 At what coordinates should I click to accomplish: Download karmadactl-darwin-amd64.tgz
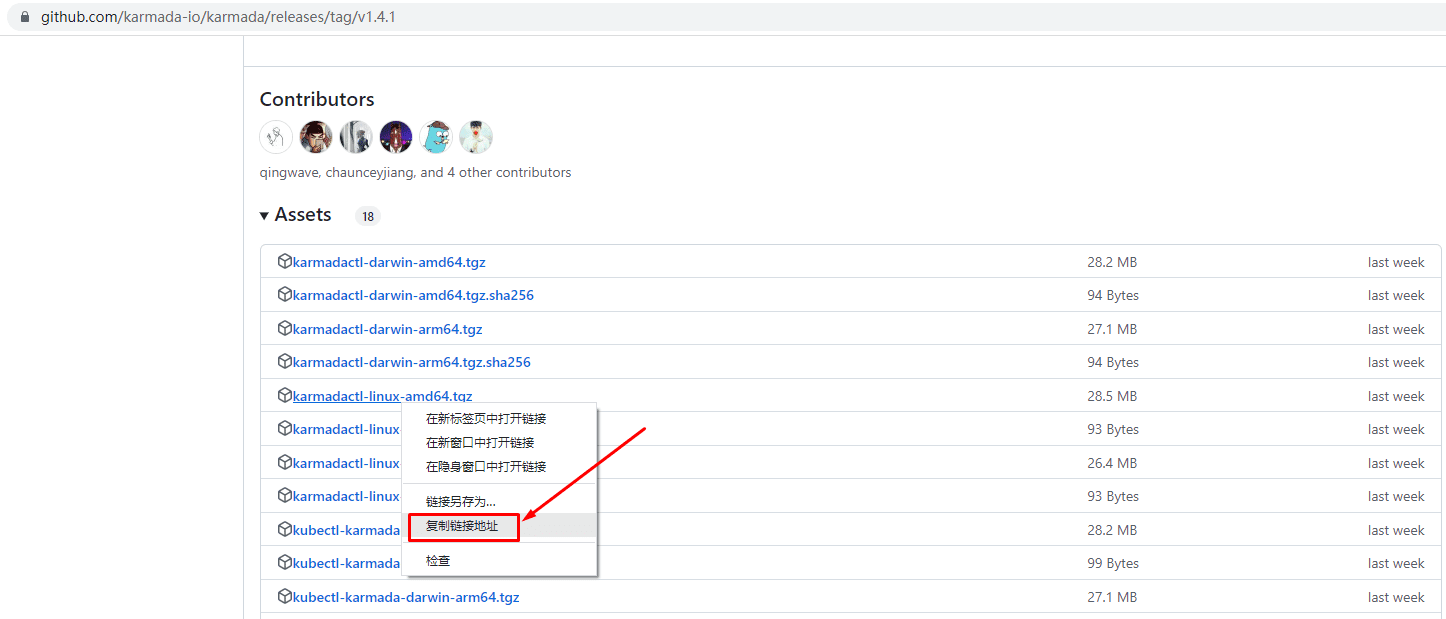point(389,262)
